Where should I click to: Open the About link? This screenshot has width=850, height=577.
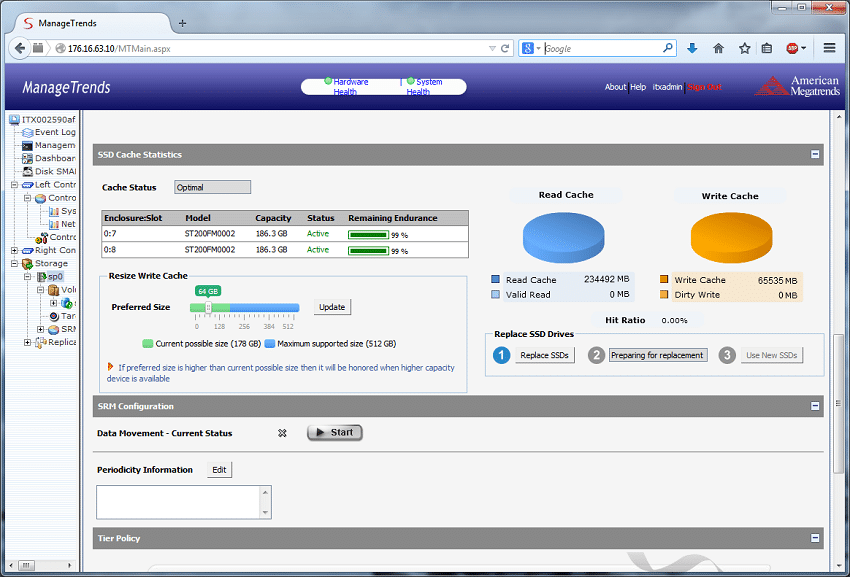[615, 87]
